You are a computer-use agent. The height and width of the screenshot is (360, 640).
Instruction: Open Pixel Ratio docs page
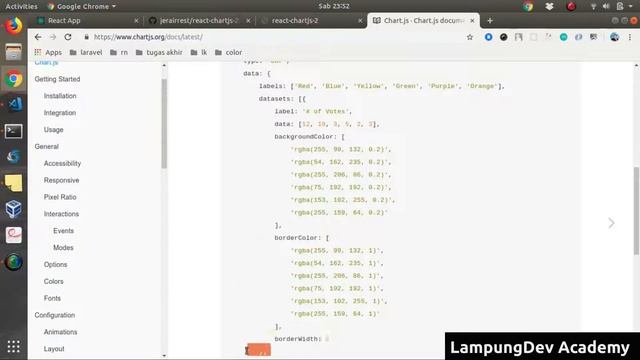60,197
